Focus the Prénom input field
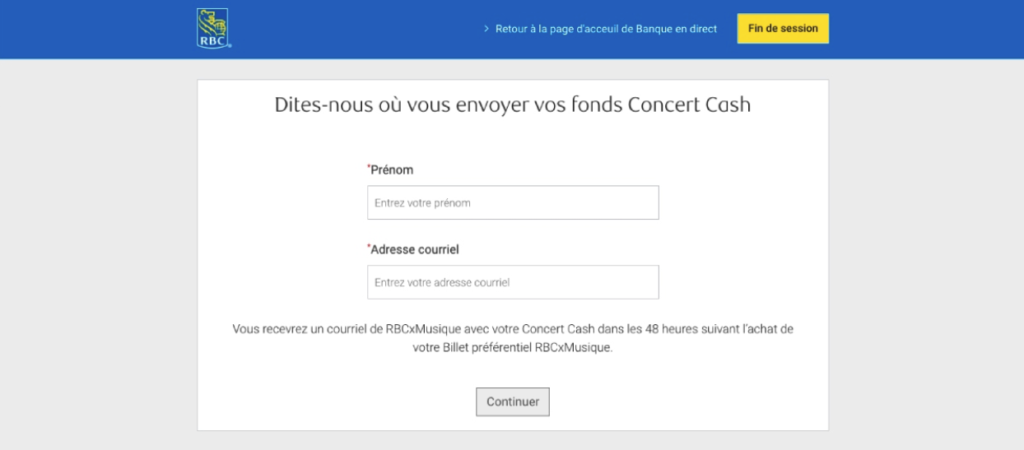This screenshot has height=450, width=1024. (512, 203)
